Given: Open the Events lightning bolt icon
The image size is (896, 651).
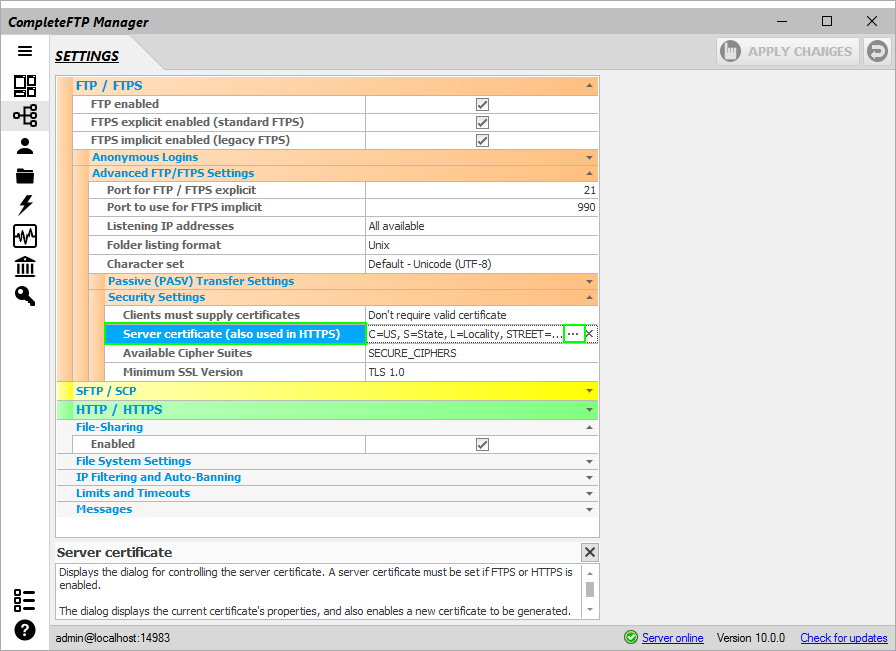Looking at the screenshot, I should pyautogui.click(x=25, y=205).
